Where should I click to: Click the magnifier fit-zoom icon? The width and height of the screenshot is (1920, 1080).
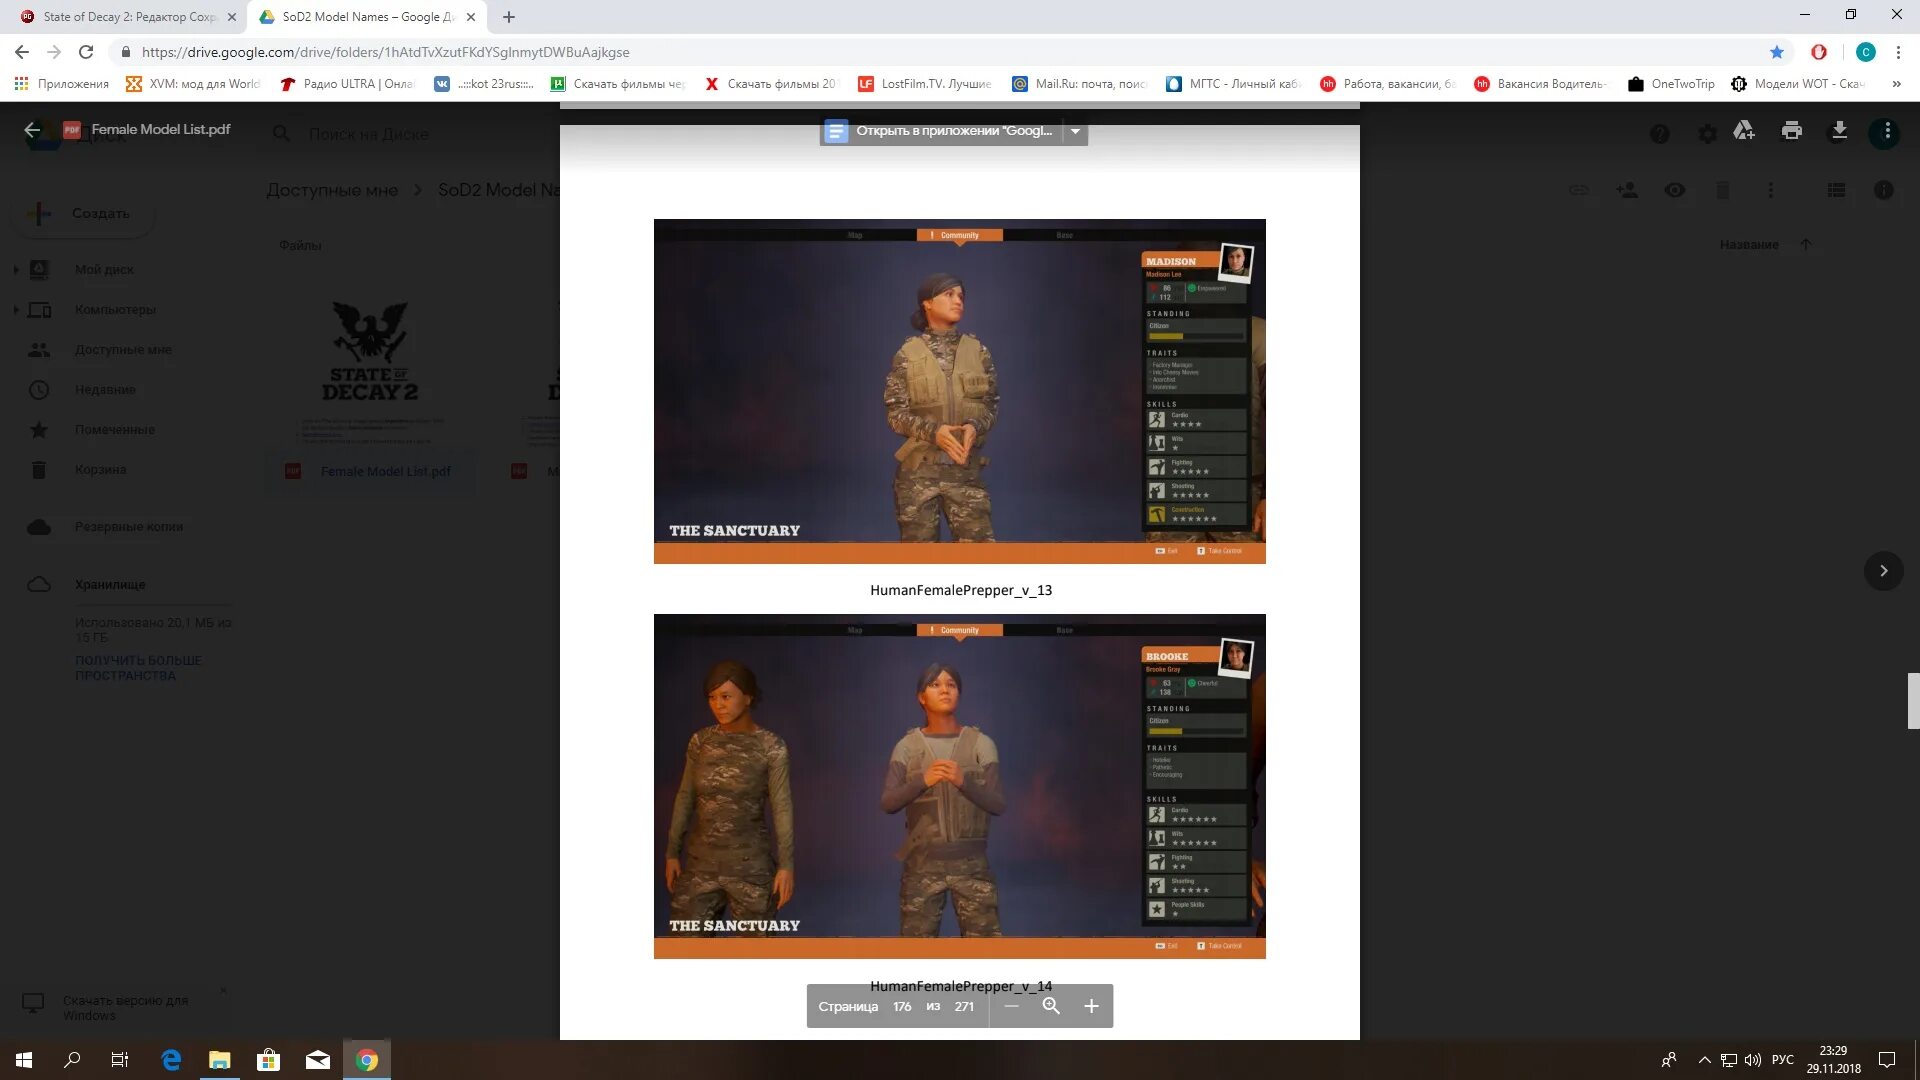(x=1051, y=1006)
